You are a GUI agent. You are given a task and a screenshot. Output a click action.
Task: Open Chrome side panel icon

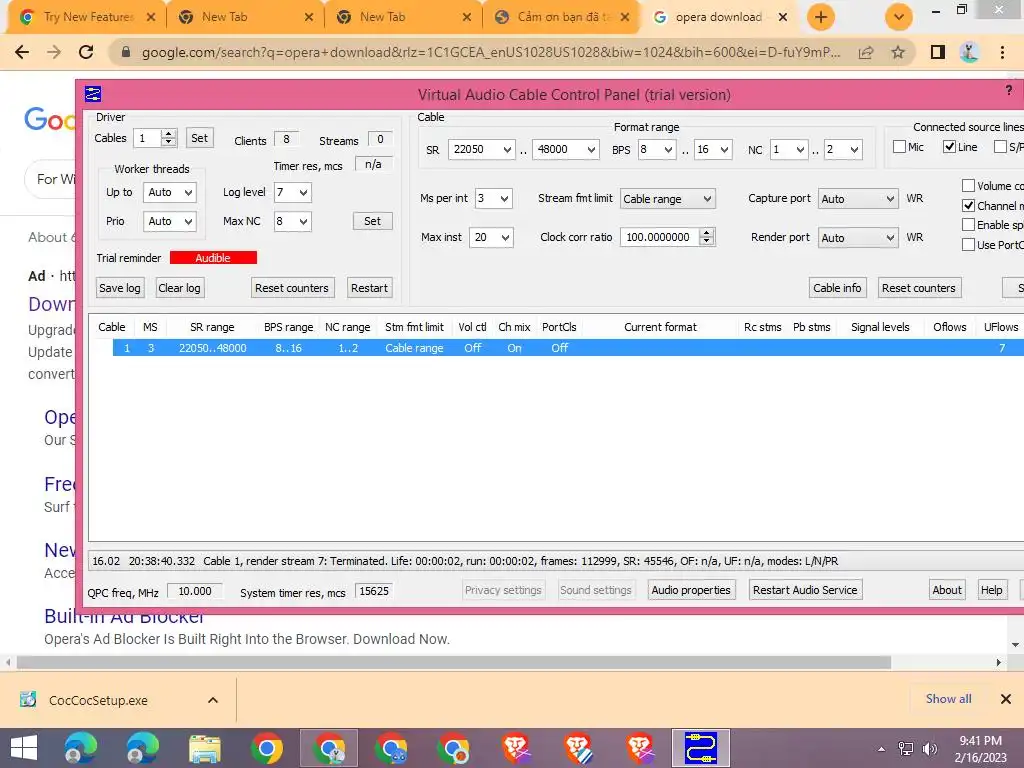938,52
